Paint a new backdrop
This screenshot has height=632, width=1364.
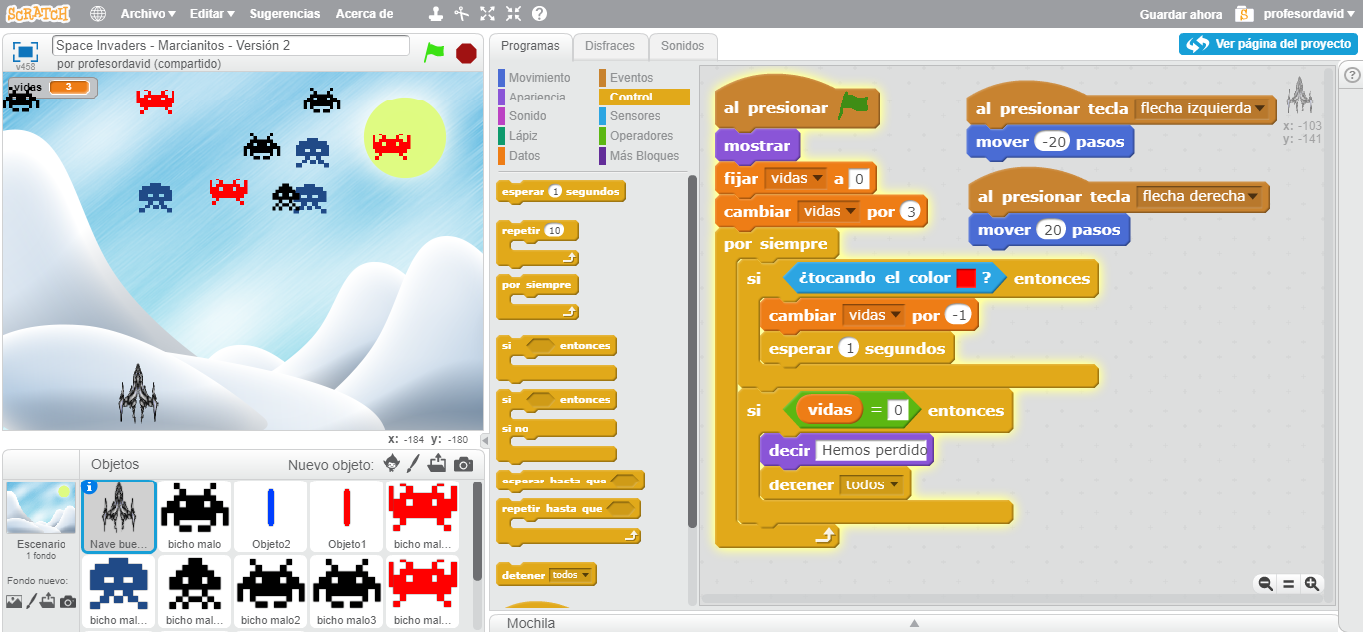31,601
